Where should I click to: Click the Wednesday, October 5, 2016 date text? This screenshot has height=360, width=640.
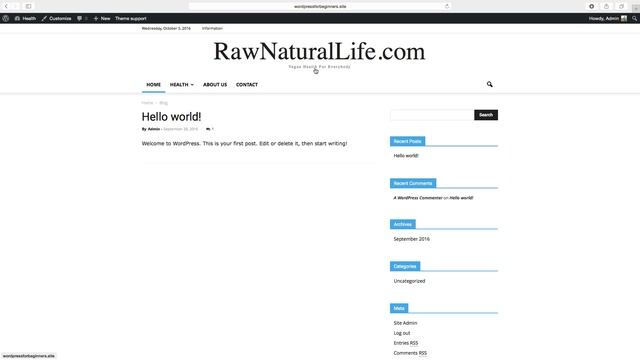(166, 29)
